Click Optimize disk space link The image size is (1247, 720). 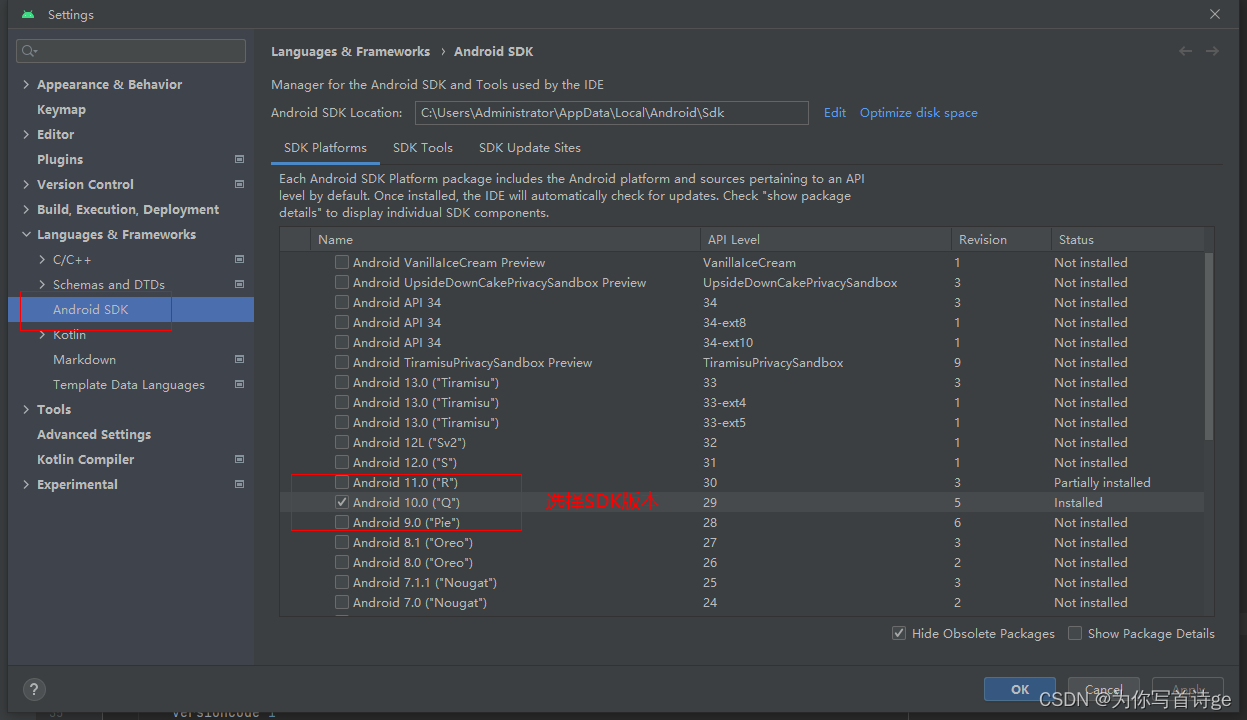click(x=919, y=113)
